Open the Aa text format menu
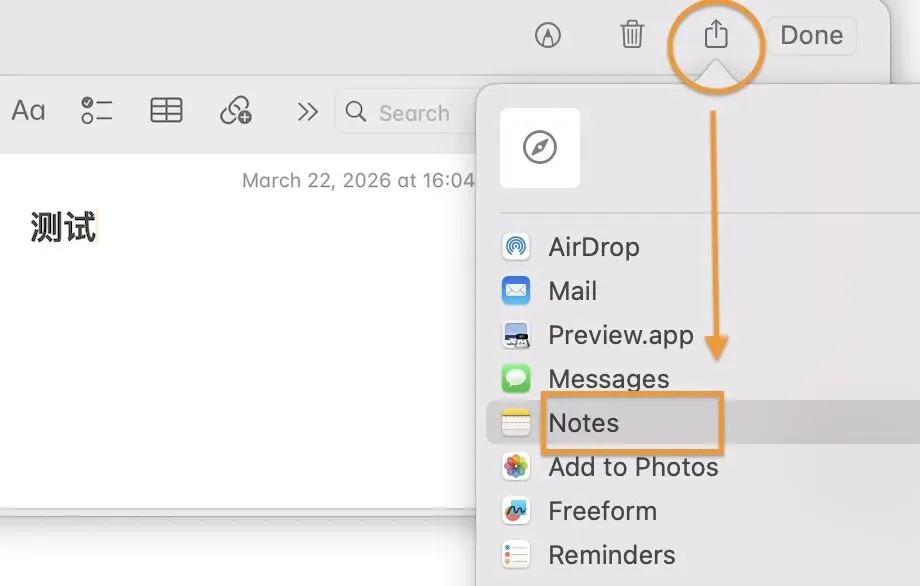Viewport: 920px width, 586px height. [x=28, y=110]
